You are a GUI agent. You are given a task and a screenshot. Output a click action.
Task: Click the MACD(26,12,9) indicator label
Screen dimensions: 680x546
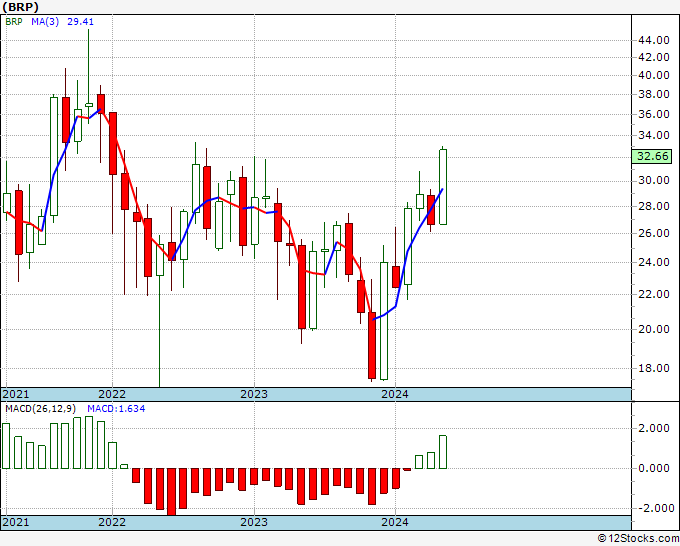41,409
